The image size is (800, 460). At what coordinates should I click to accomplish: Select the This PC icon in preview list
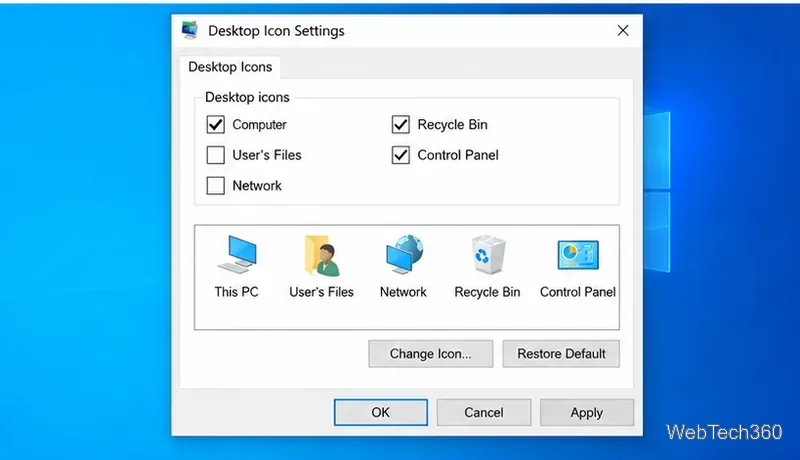click(237, 254)
